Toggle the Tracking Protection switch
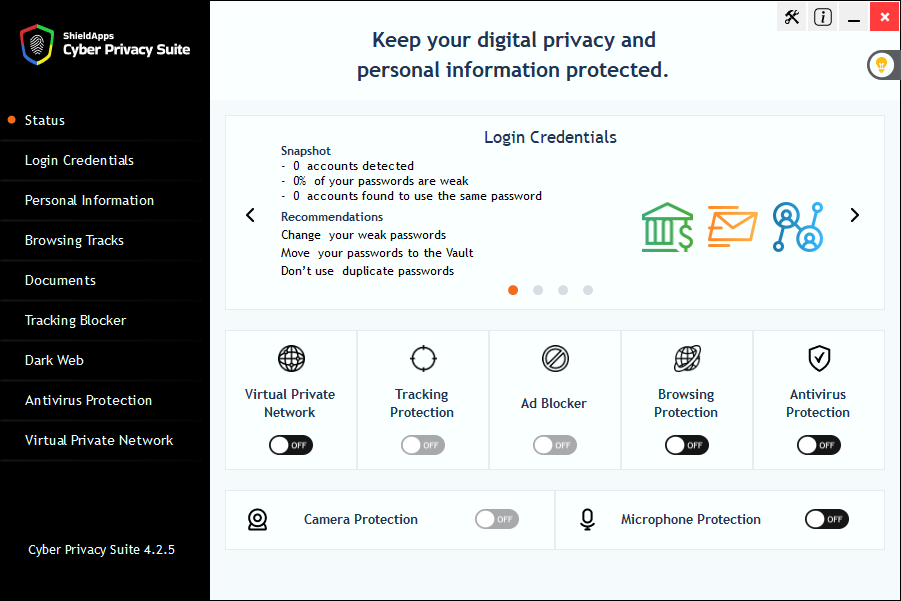This screenshot has height=601, width=901. (x=423, y=445)
